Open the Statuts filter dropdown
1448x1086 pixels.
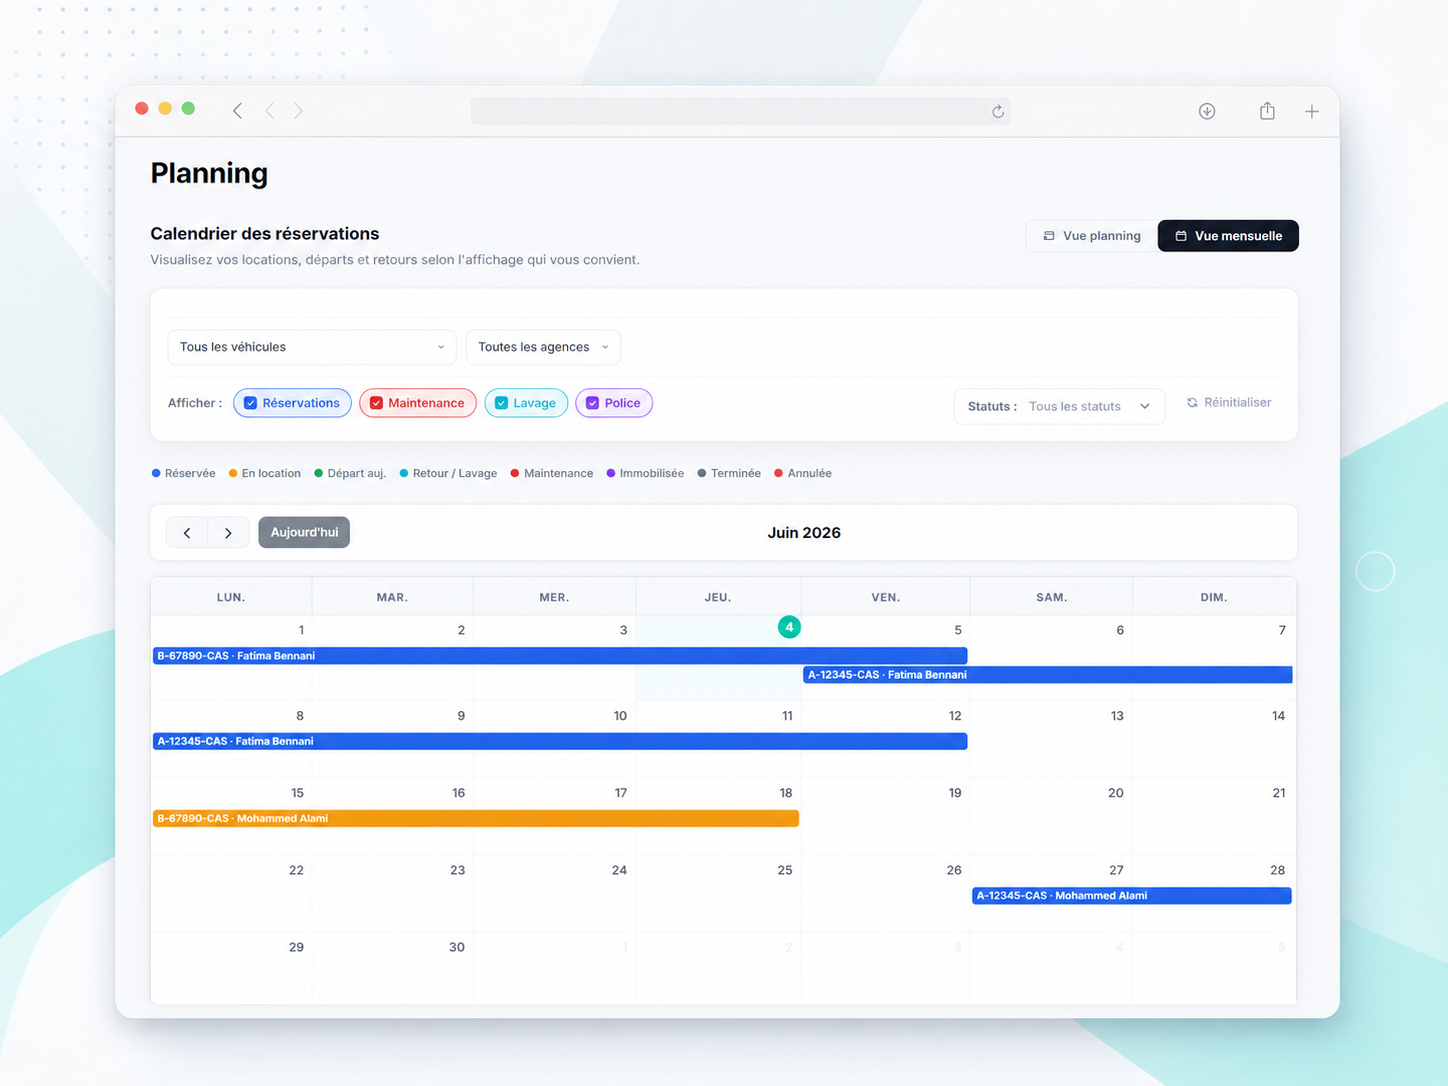[1059, 406]
